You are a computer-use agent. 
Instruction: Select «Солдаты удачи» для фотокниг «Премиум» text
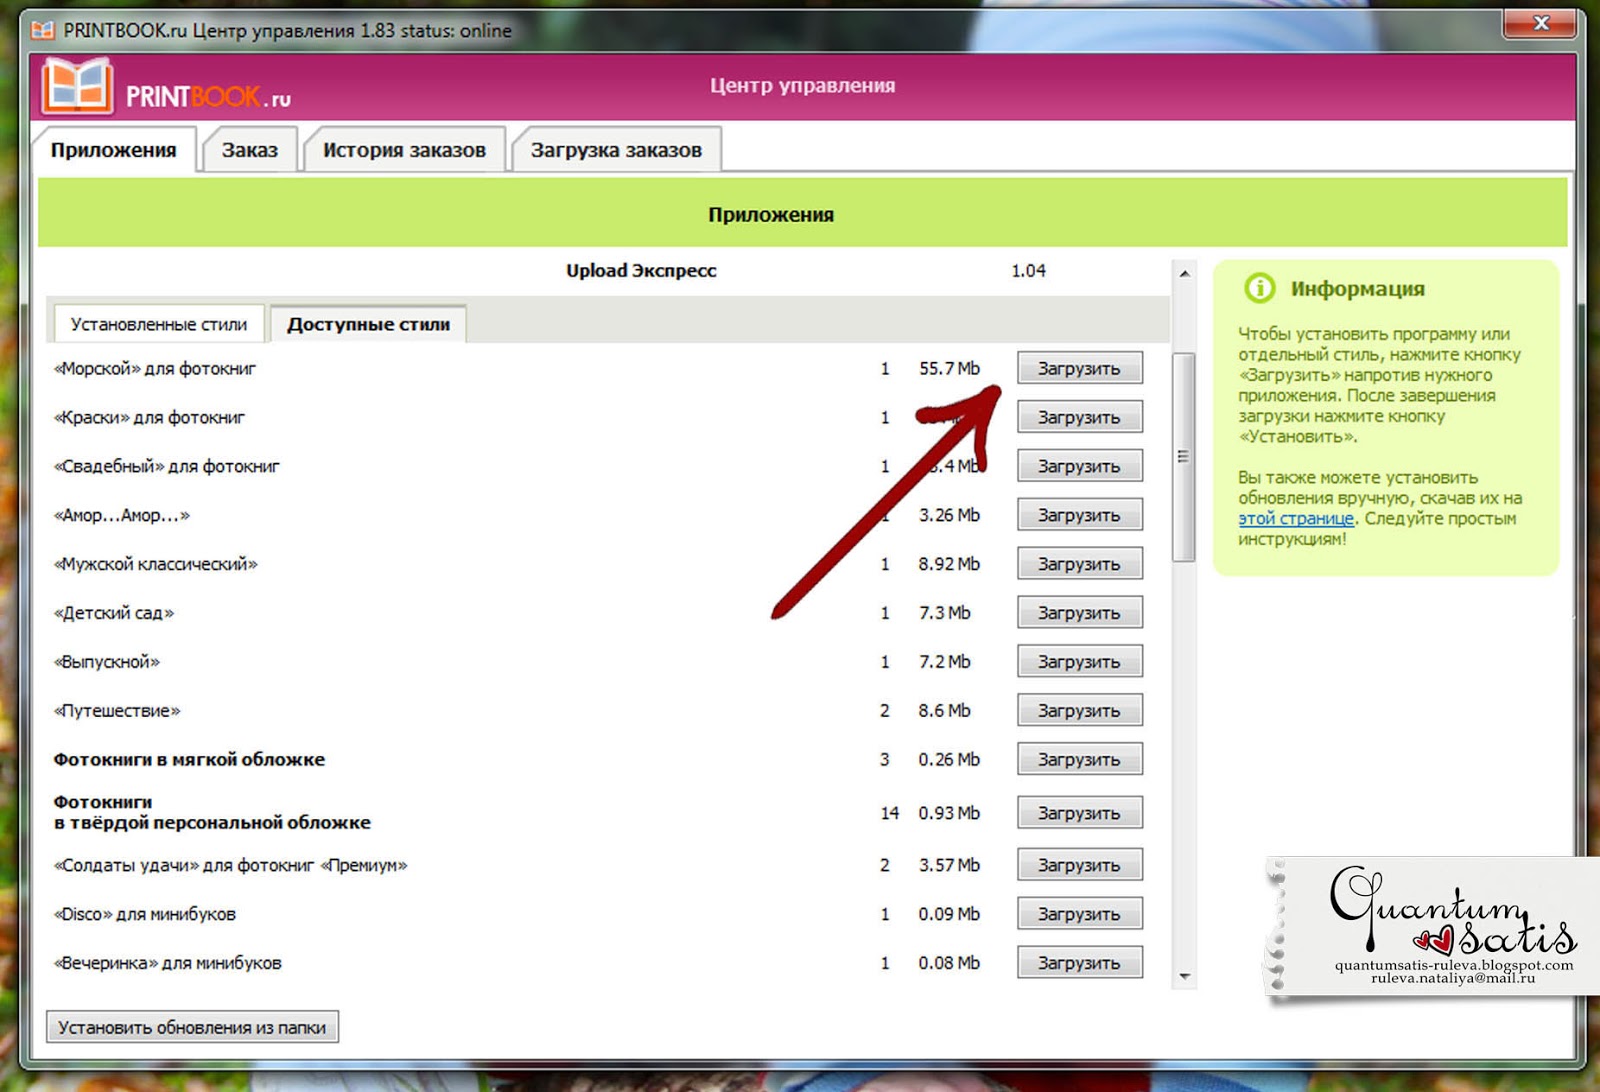click(231, 866)
